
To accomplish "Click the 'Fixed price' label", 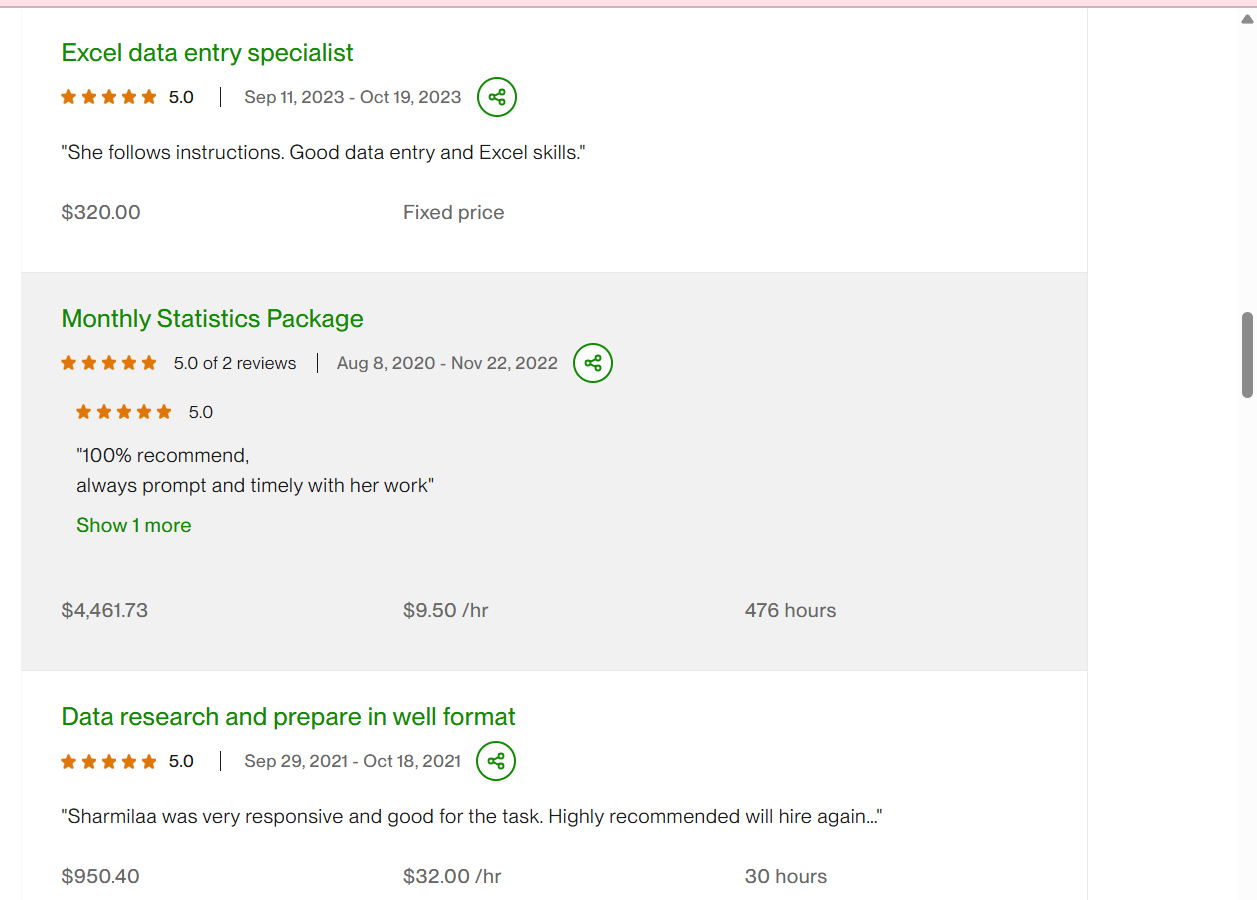I will 453,212.
